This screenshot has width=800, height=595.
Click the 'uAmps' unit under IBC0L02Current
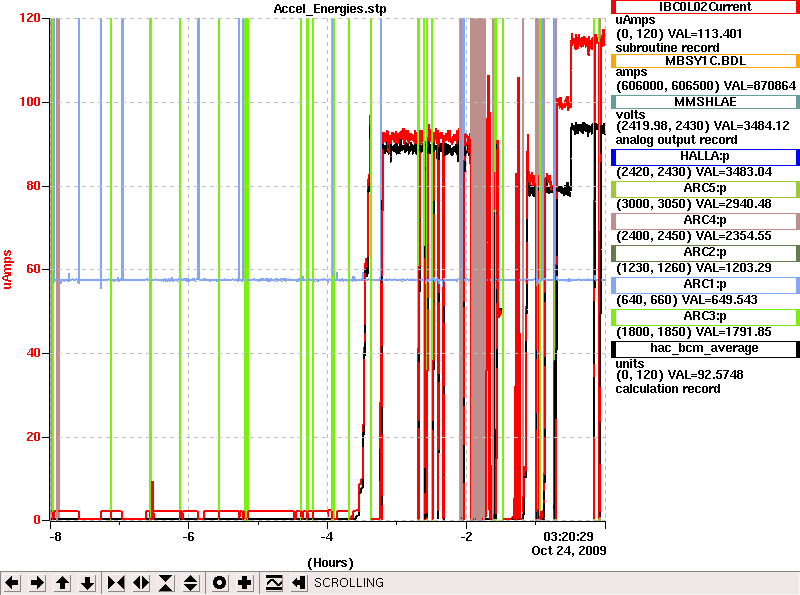[x=635, y=20]
